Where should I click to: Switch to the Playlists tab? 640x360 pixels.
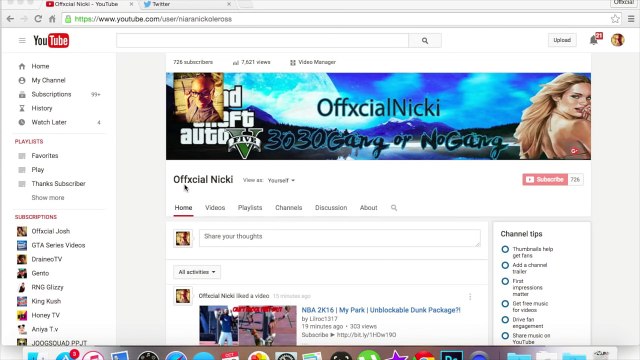(x=250, y=208)
